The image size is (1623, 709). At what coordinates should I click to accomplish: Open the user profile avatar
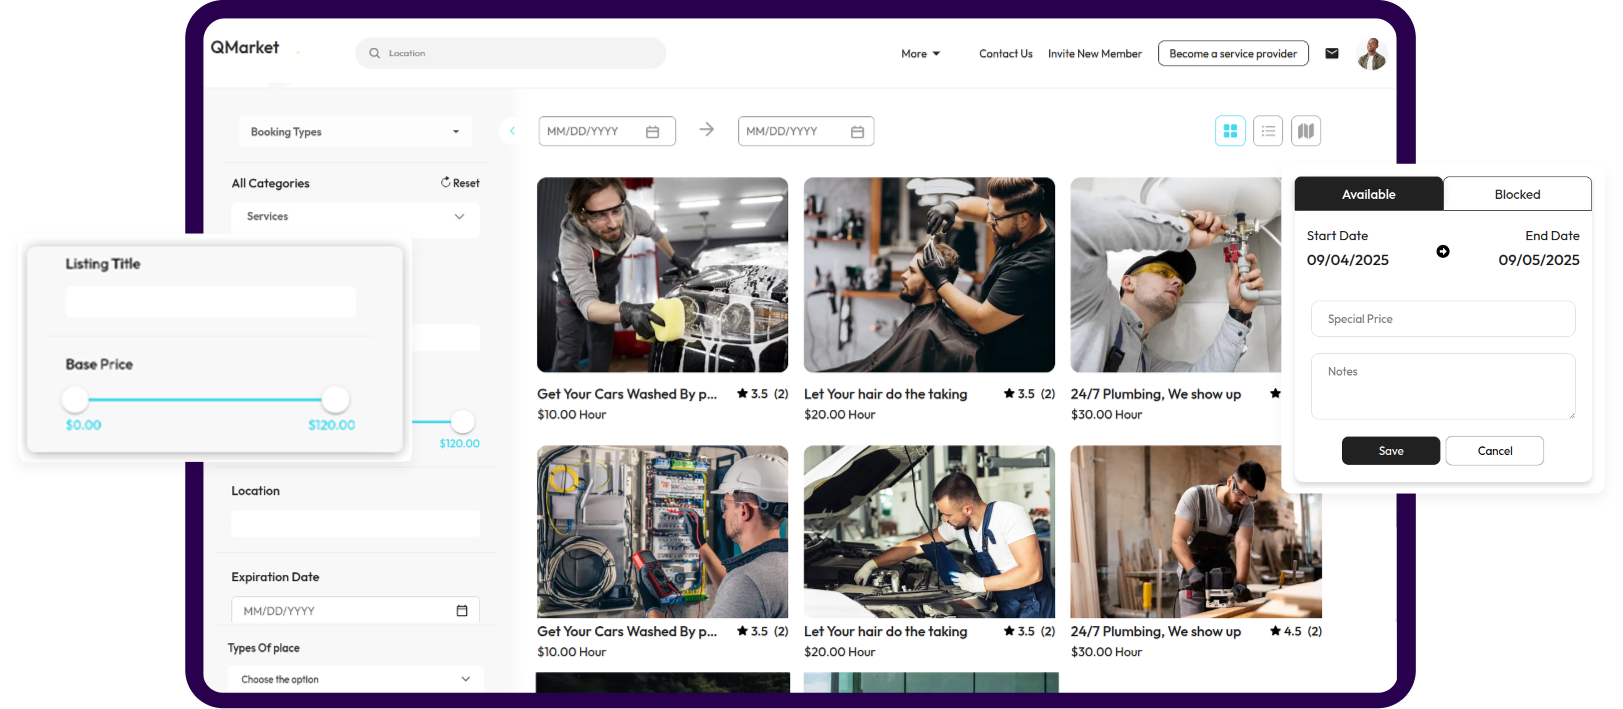(1371, 54)
